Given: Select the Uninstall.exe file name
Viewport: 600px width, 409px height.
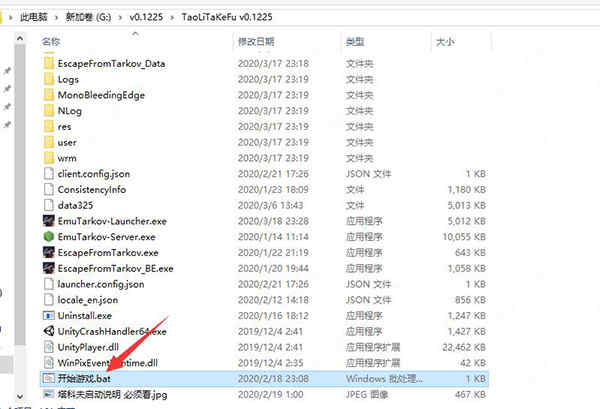Looking at the screenshot, I should click(x=85, y=316).
